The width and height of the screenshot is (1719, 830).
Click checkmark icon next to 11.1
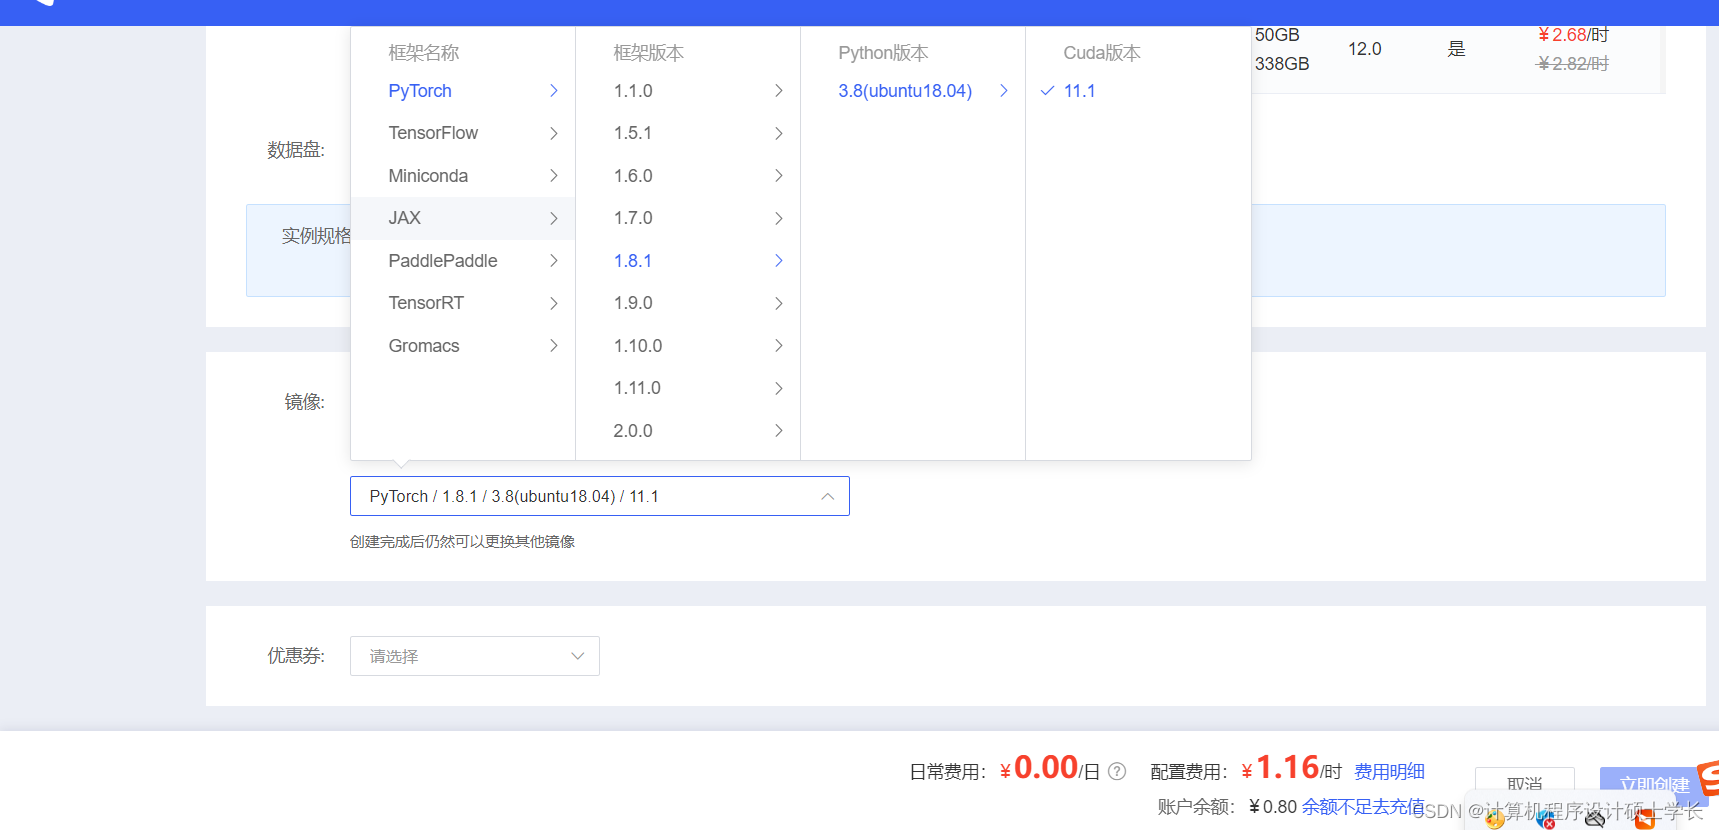(1048, 91)
